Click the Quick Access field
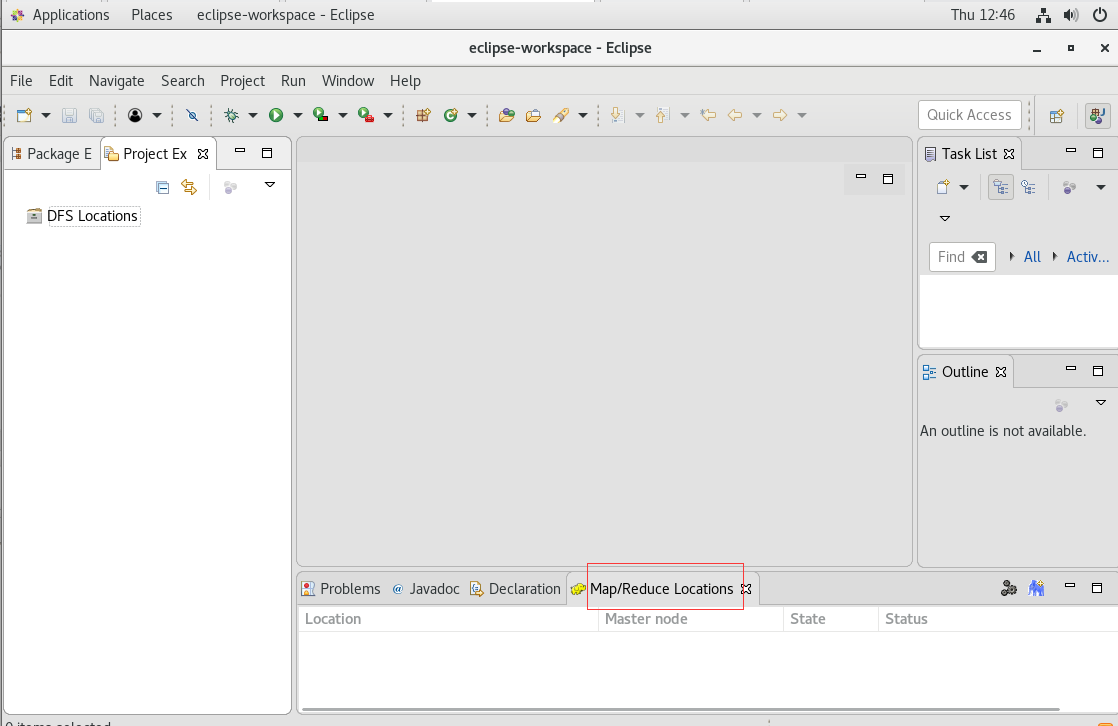Viewport: 1118px width, 726px height. coord(970,115)
